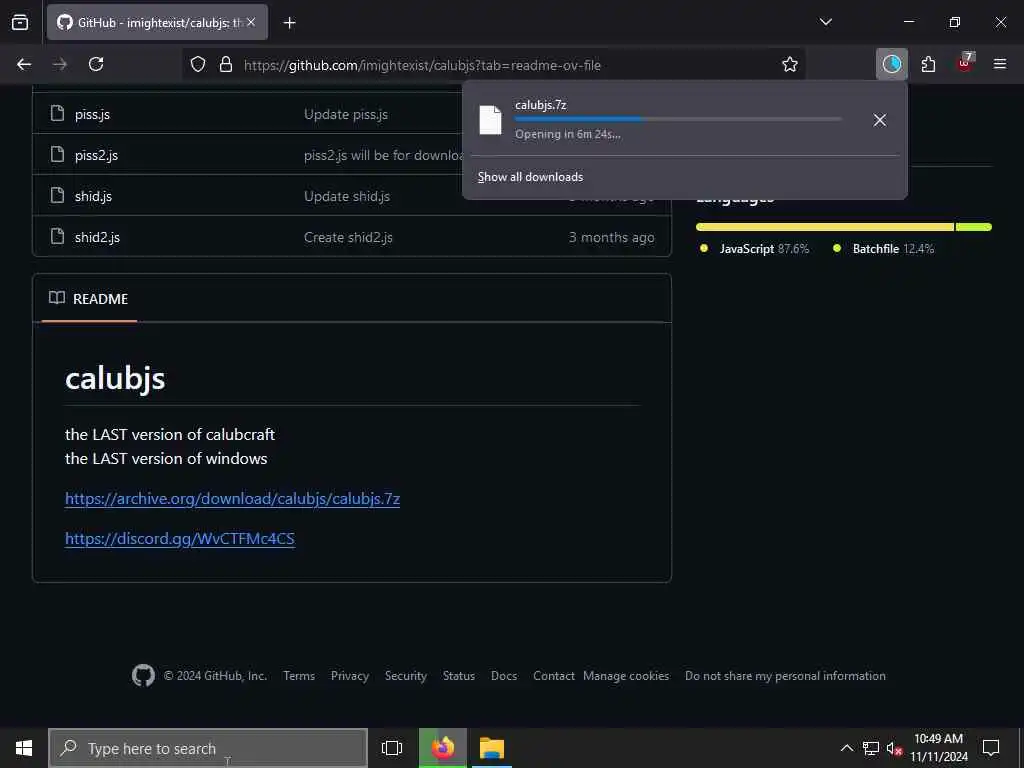Click the muted volume tray icon
This screenshot has height=768, width=1024.
pyautogui.click(x=894, y=748)
